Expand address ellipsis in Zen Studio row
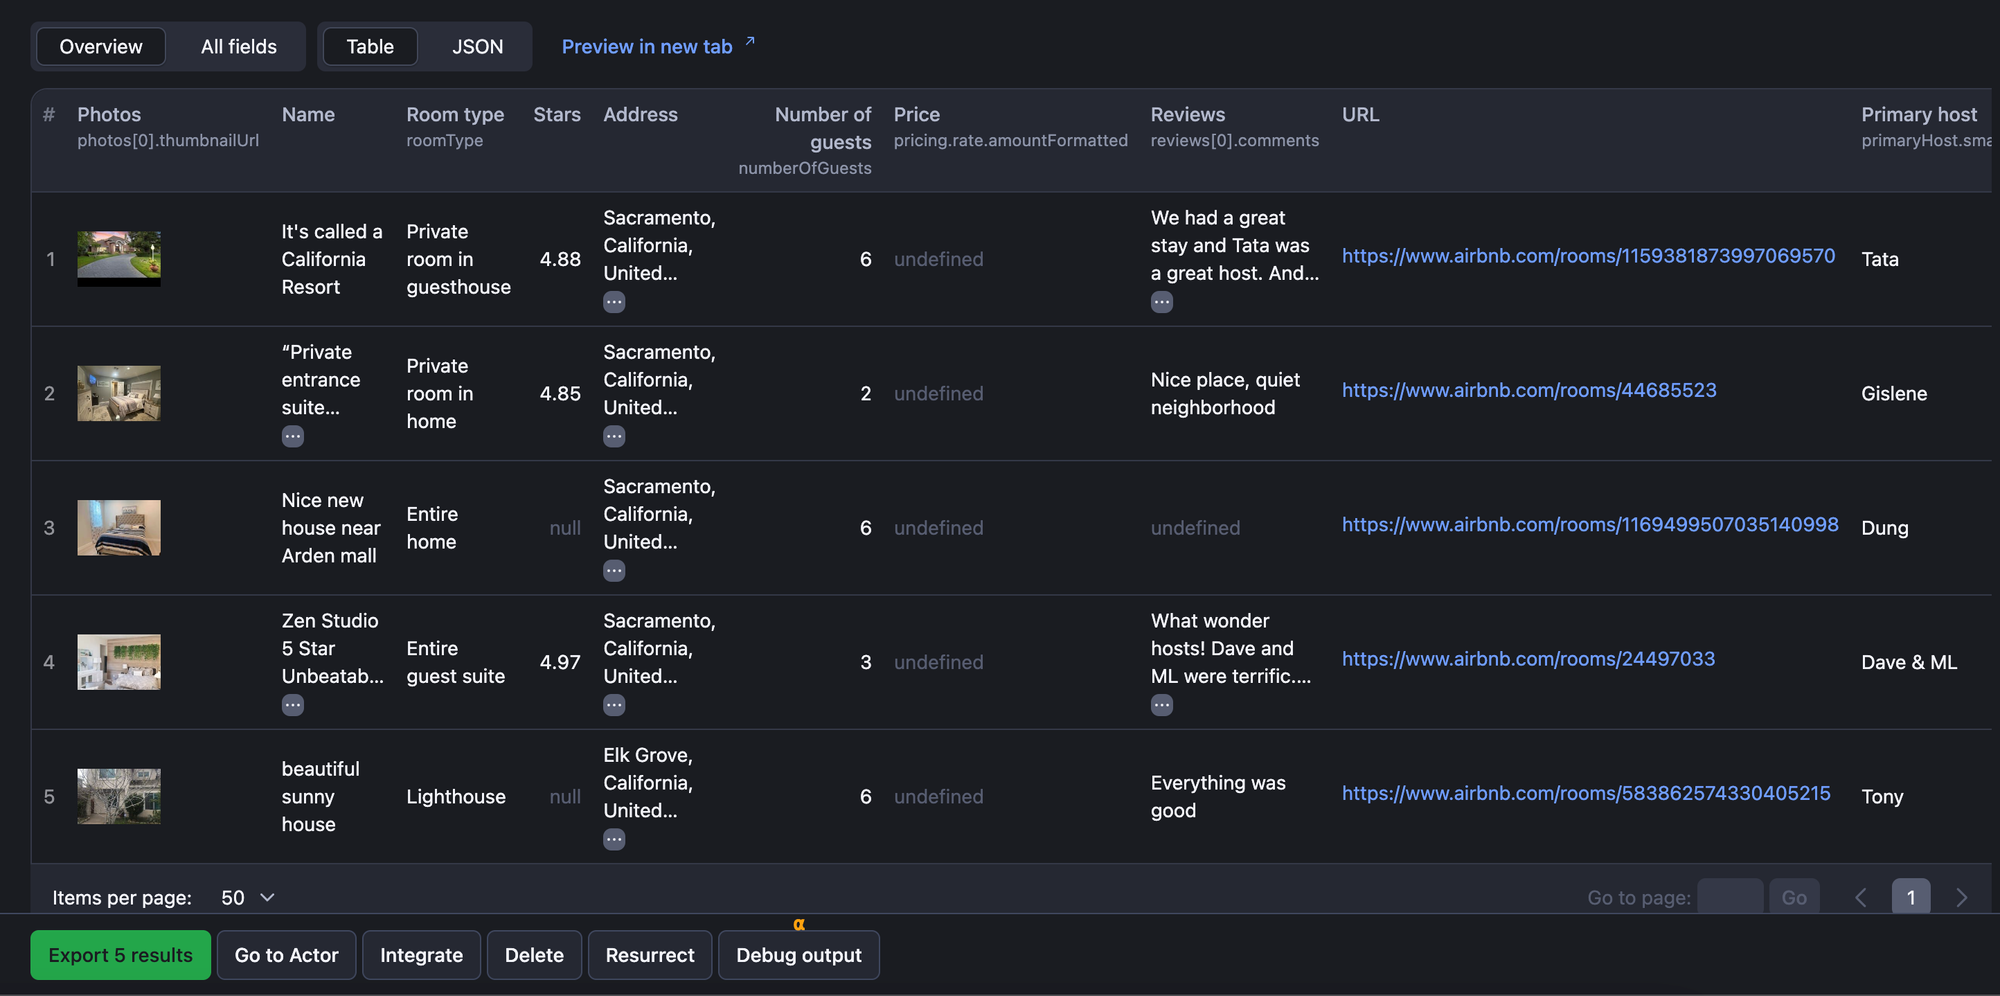 [614, 705]
